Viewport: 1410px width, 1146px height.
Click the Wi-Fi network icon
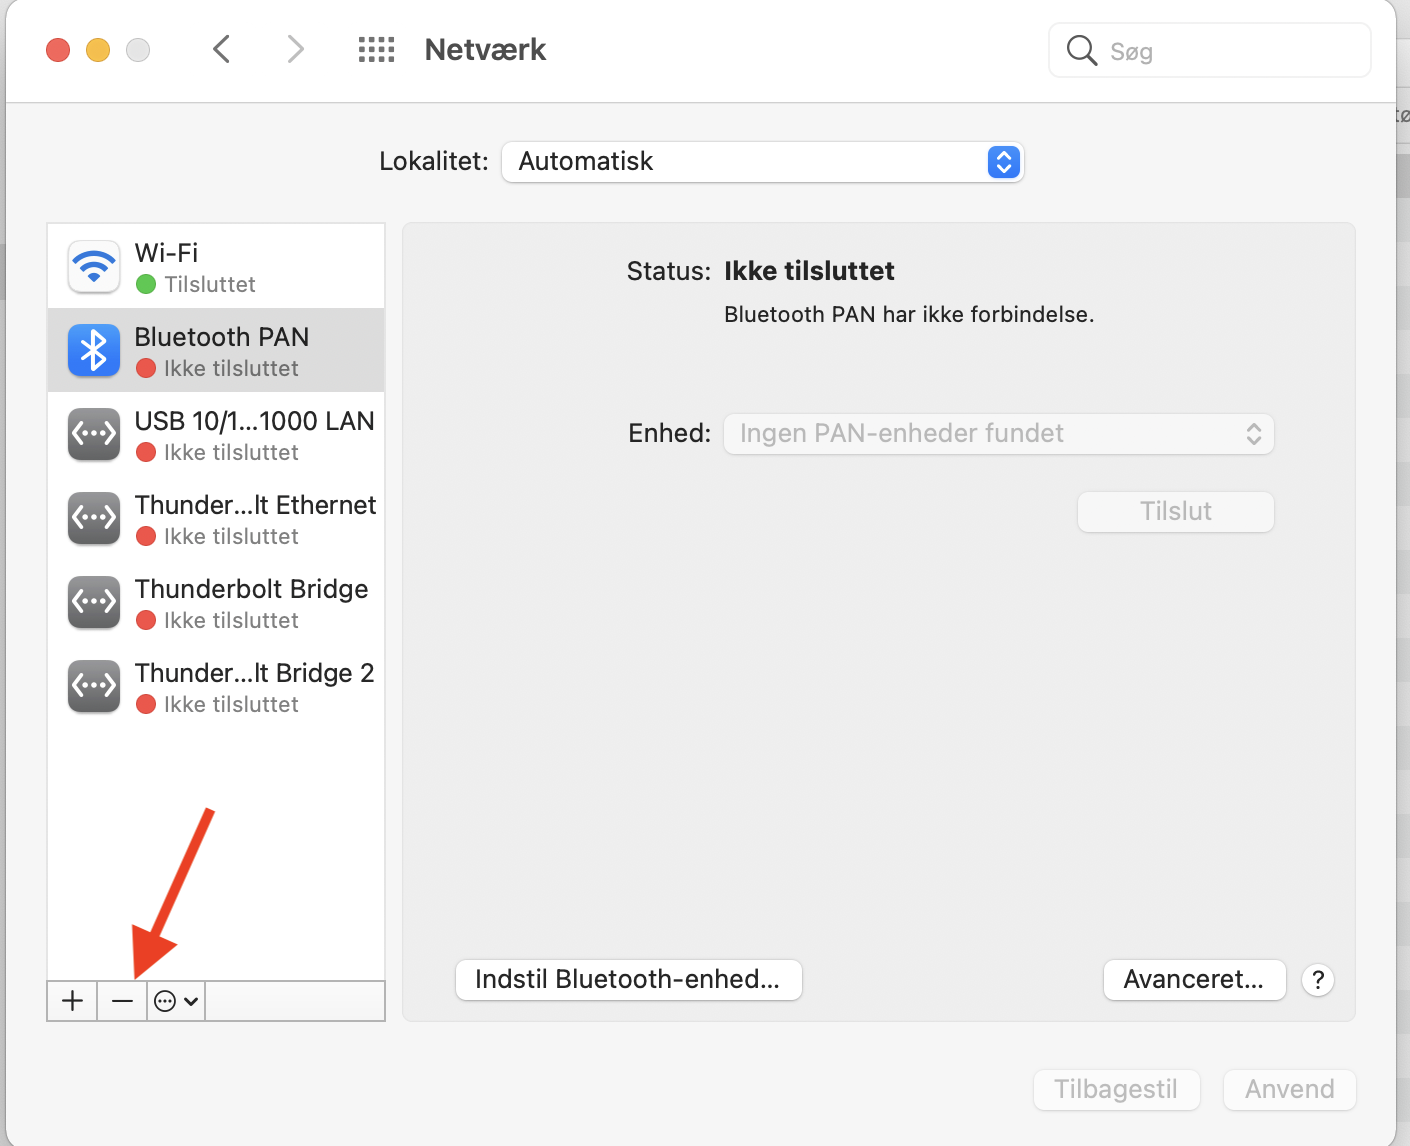pyautogui.click(x=94, y=266)
